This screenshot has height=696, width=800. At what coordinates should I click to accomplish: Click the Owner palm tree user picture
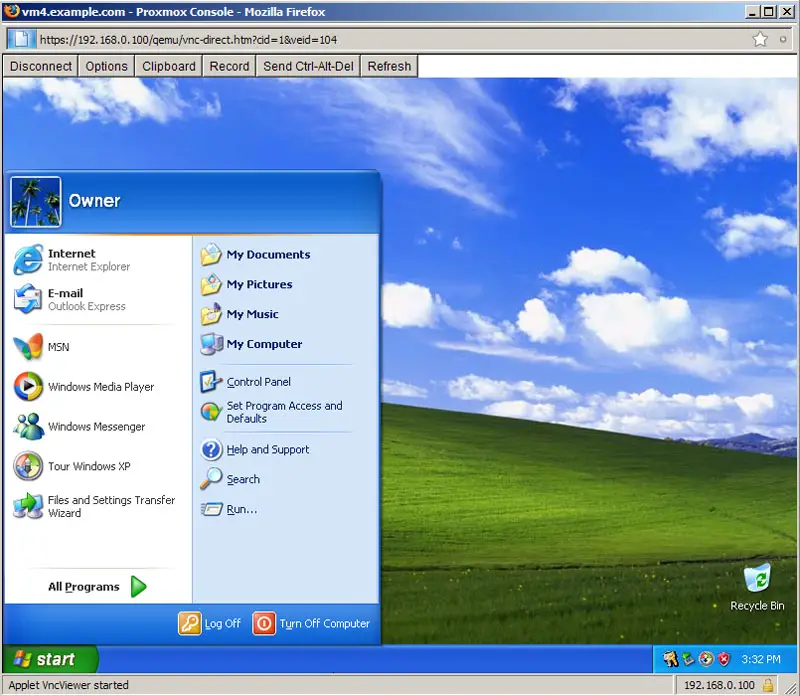36,202
